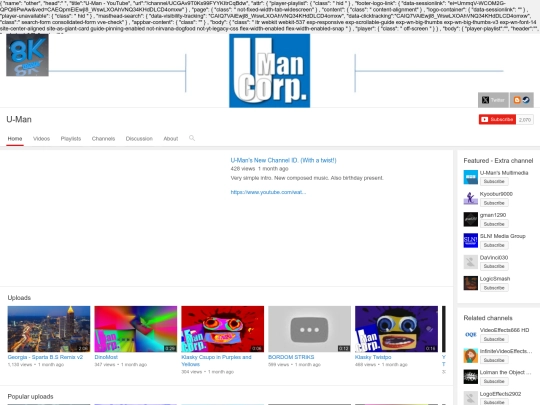
Task: Click the Twitter link icon in the banner
Action: click(493, 100)
